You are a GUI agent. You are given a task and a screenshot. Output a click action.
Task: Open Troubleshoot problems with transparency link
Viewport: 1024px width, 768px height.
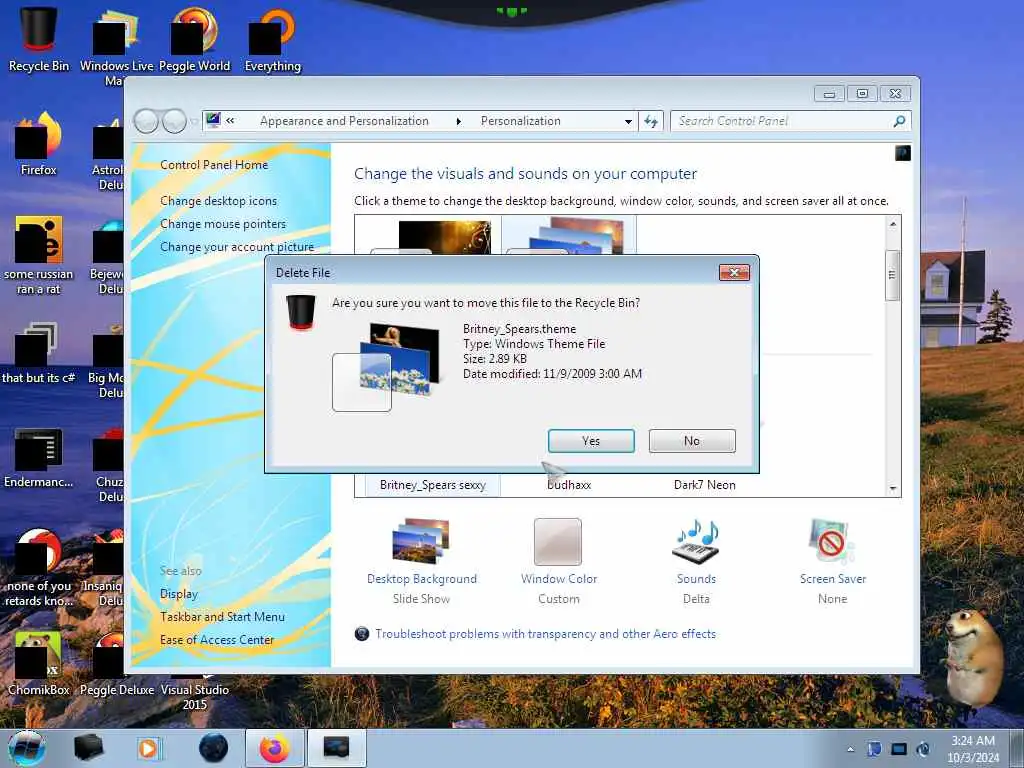[x=545, y=633]
